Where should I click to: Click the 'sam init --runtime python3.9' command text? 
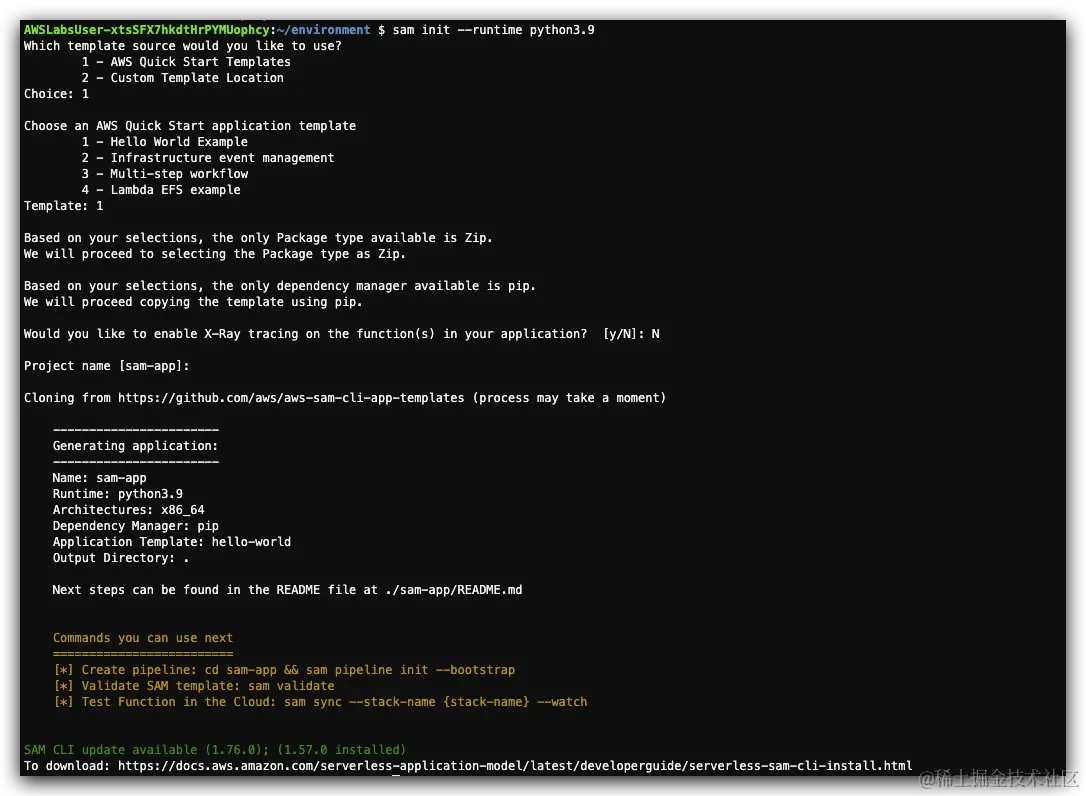tap(493, 30)
